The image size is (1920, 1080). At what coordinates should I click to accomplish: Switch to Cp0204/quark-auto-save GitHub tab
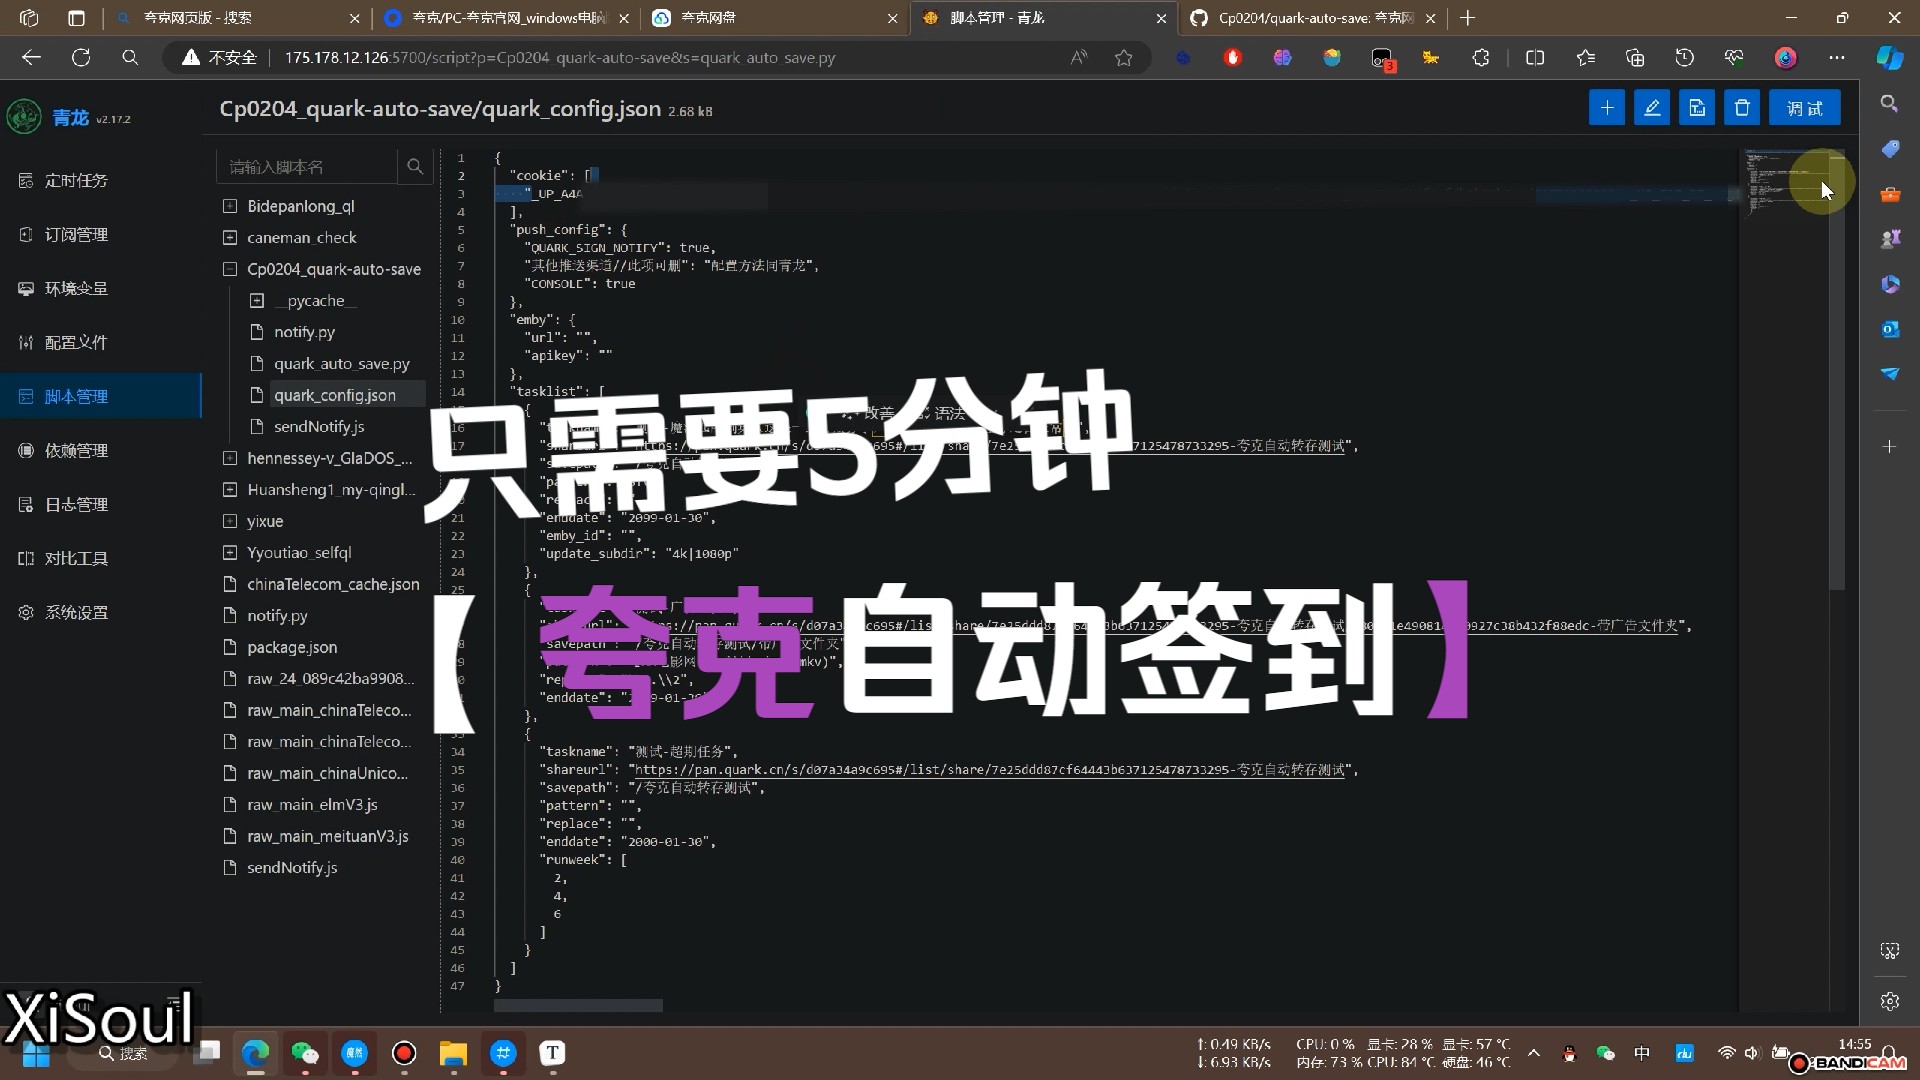pyautogui.click(x=1312, y=18)
